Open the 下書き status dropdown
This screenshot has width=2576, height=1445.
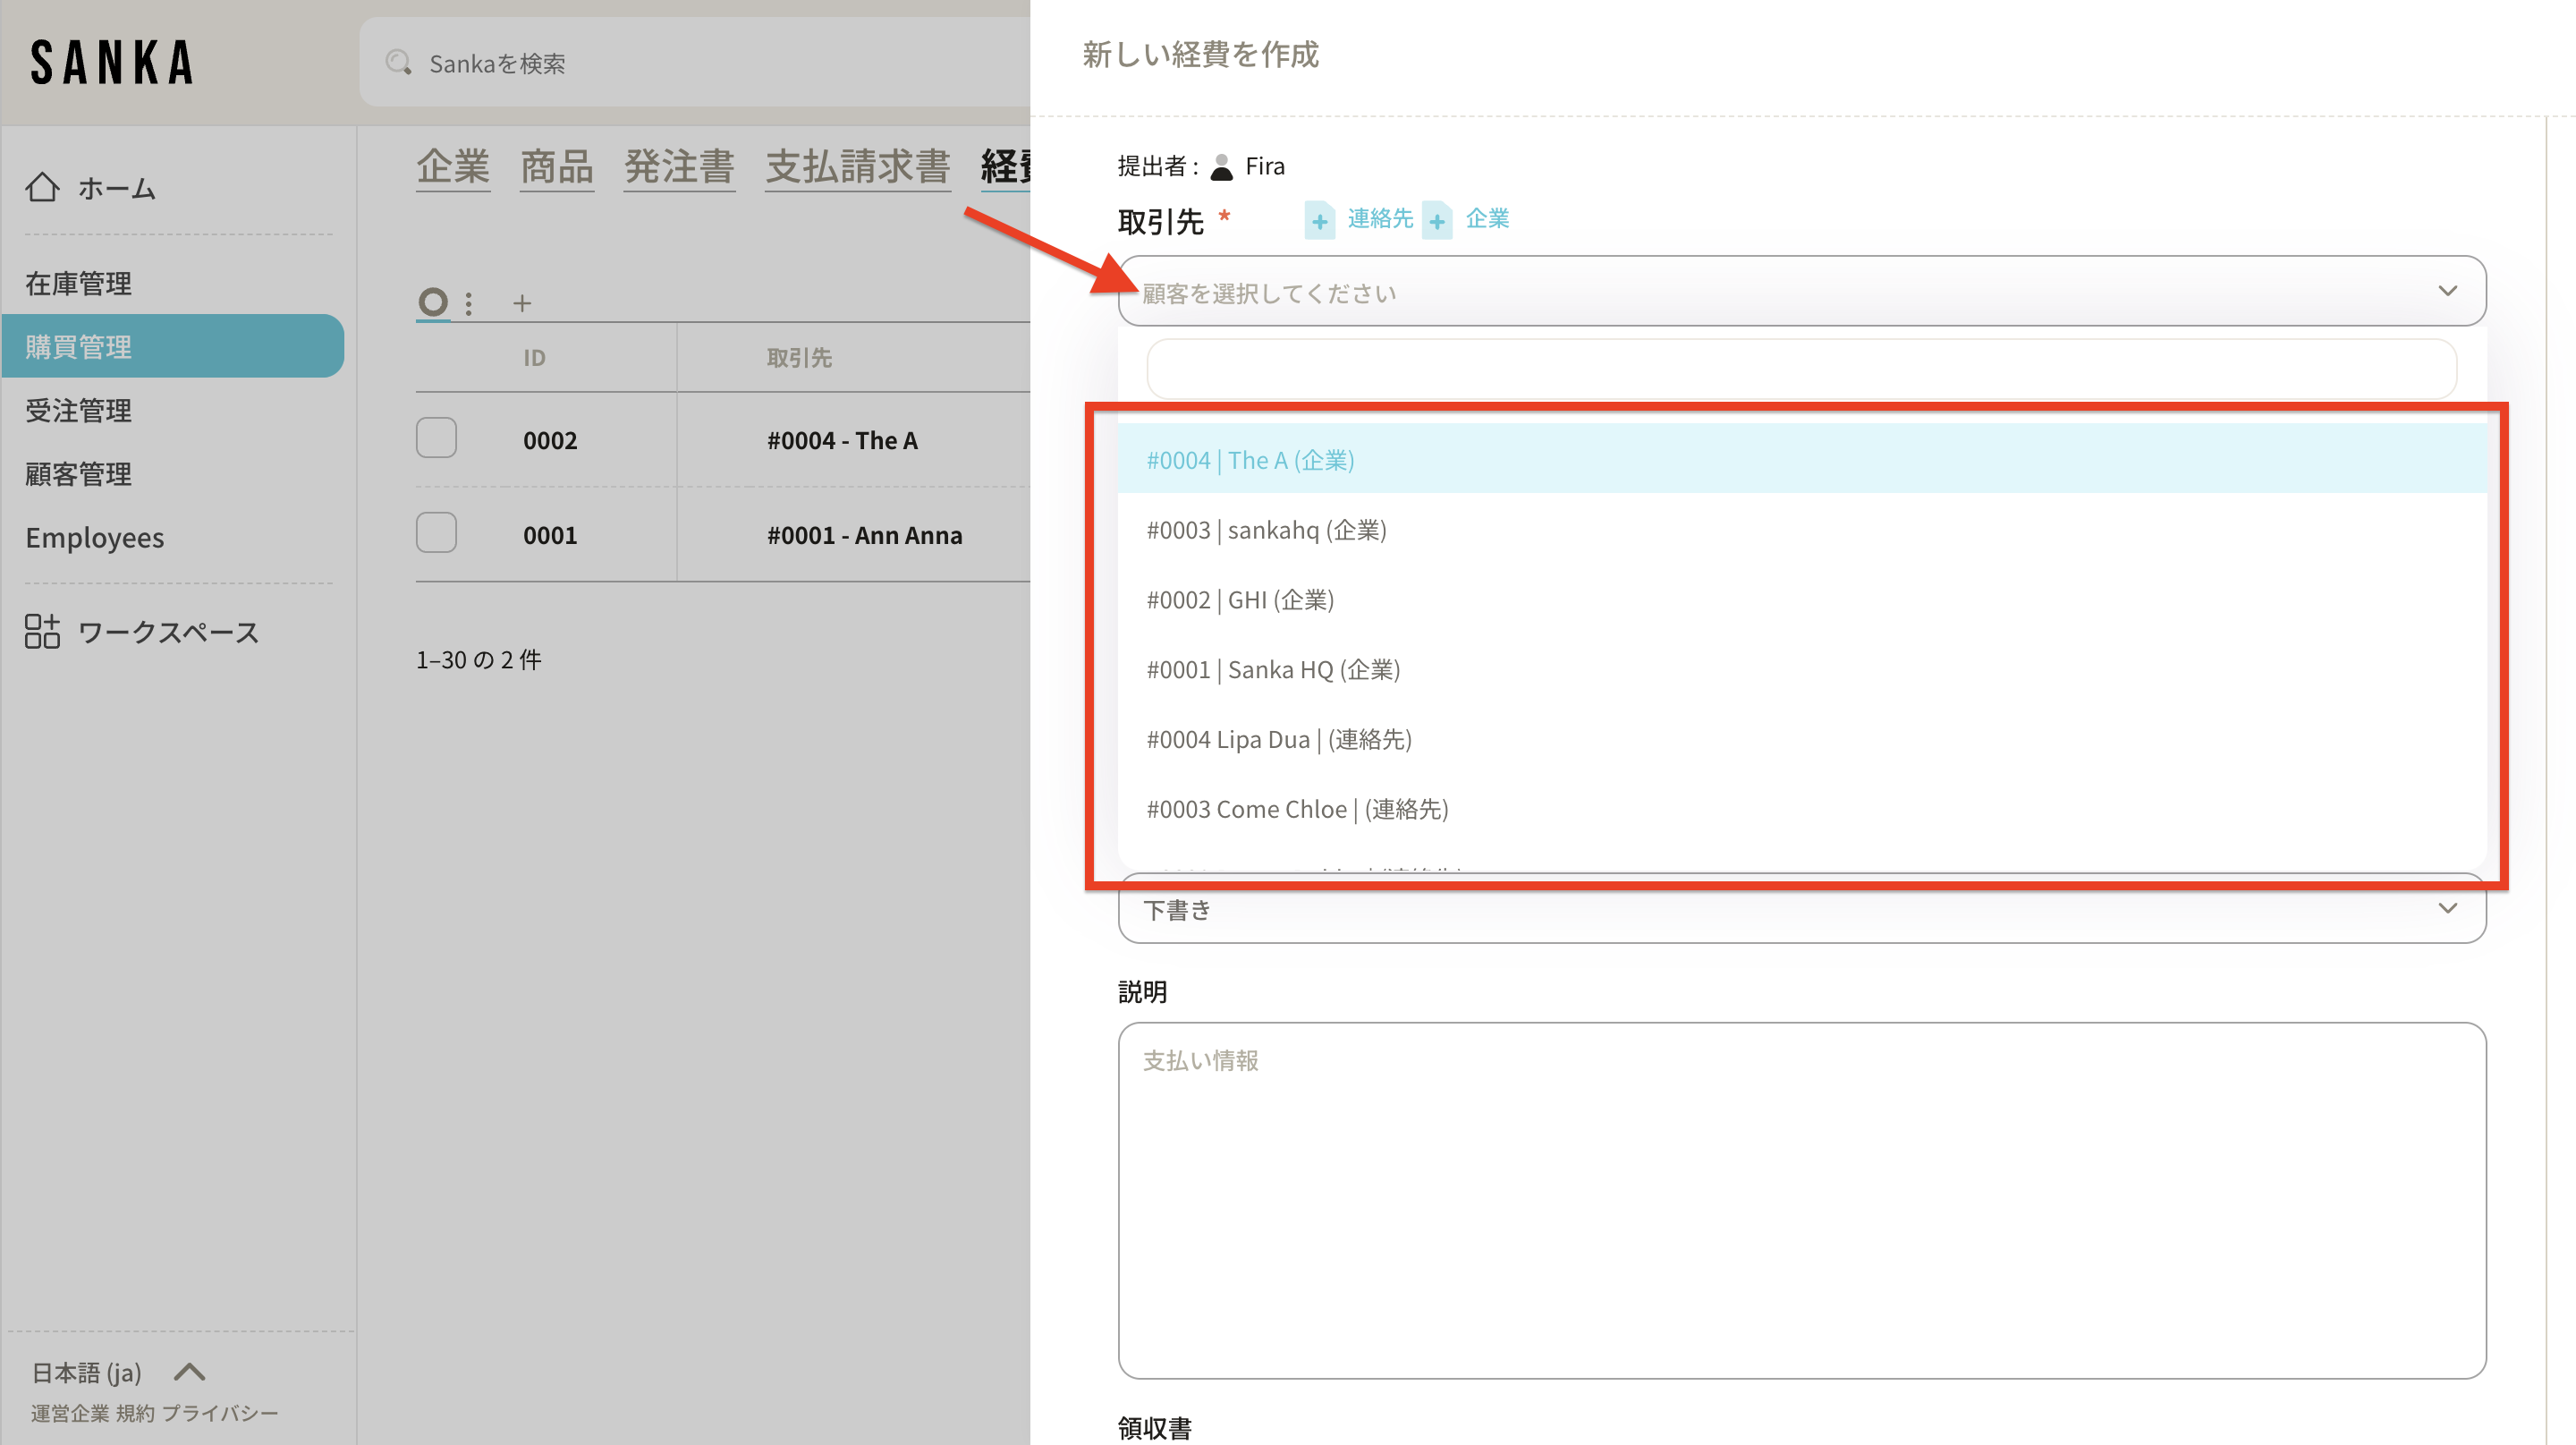pos(1801,909)
